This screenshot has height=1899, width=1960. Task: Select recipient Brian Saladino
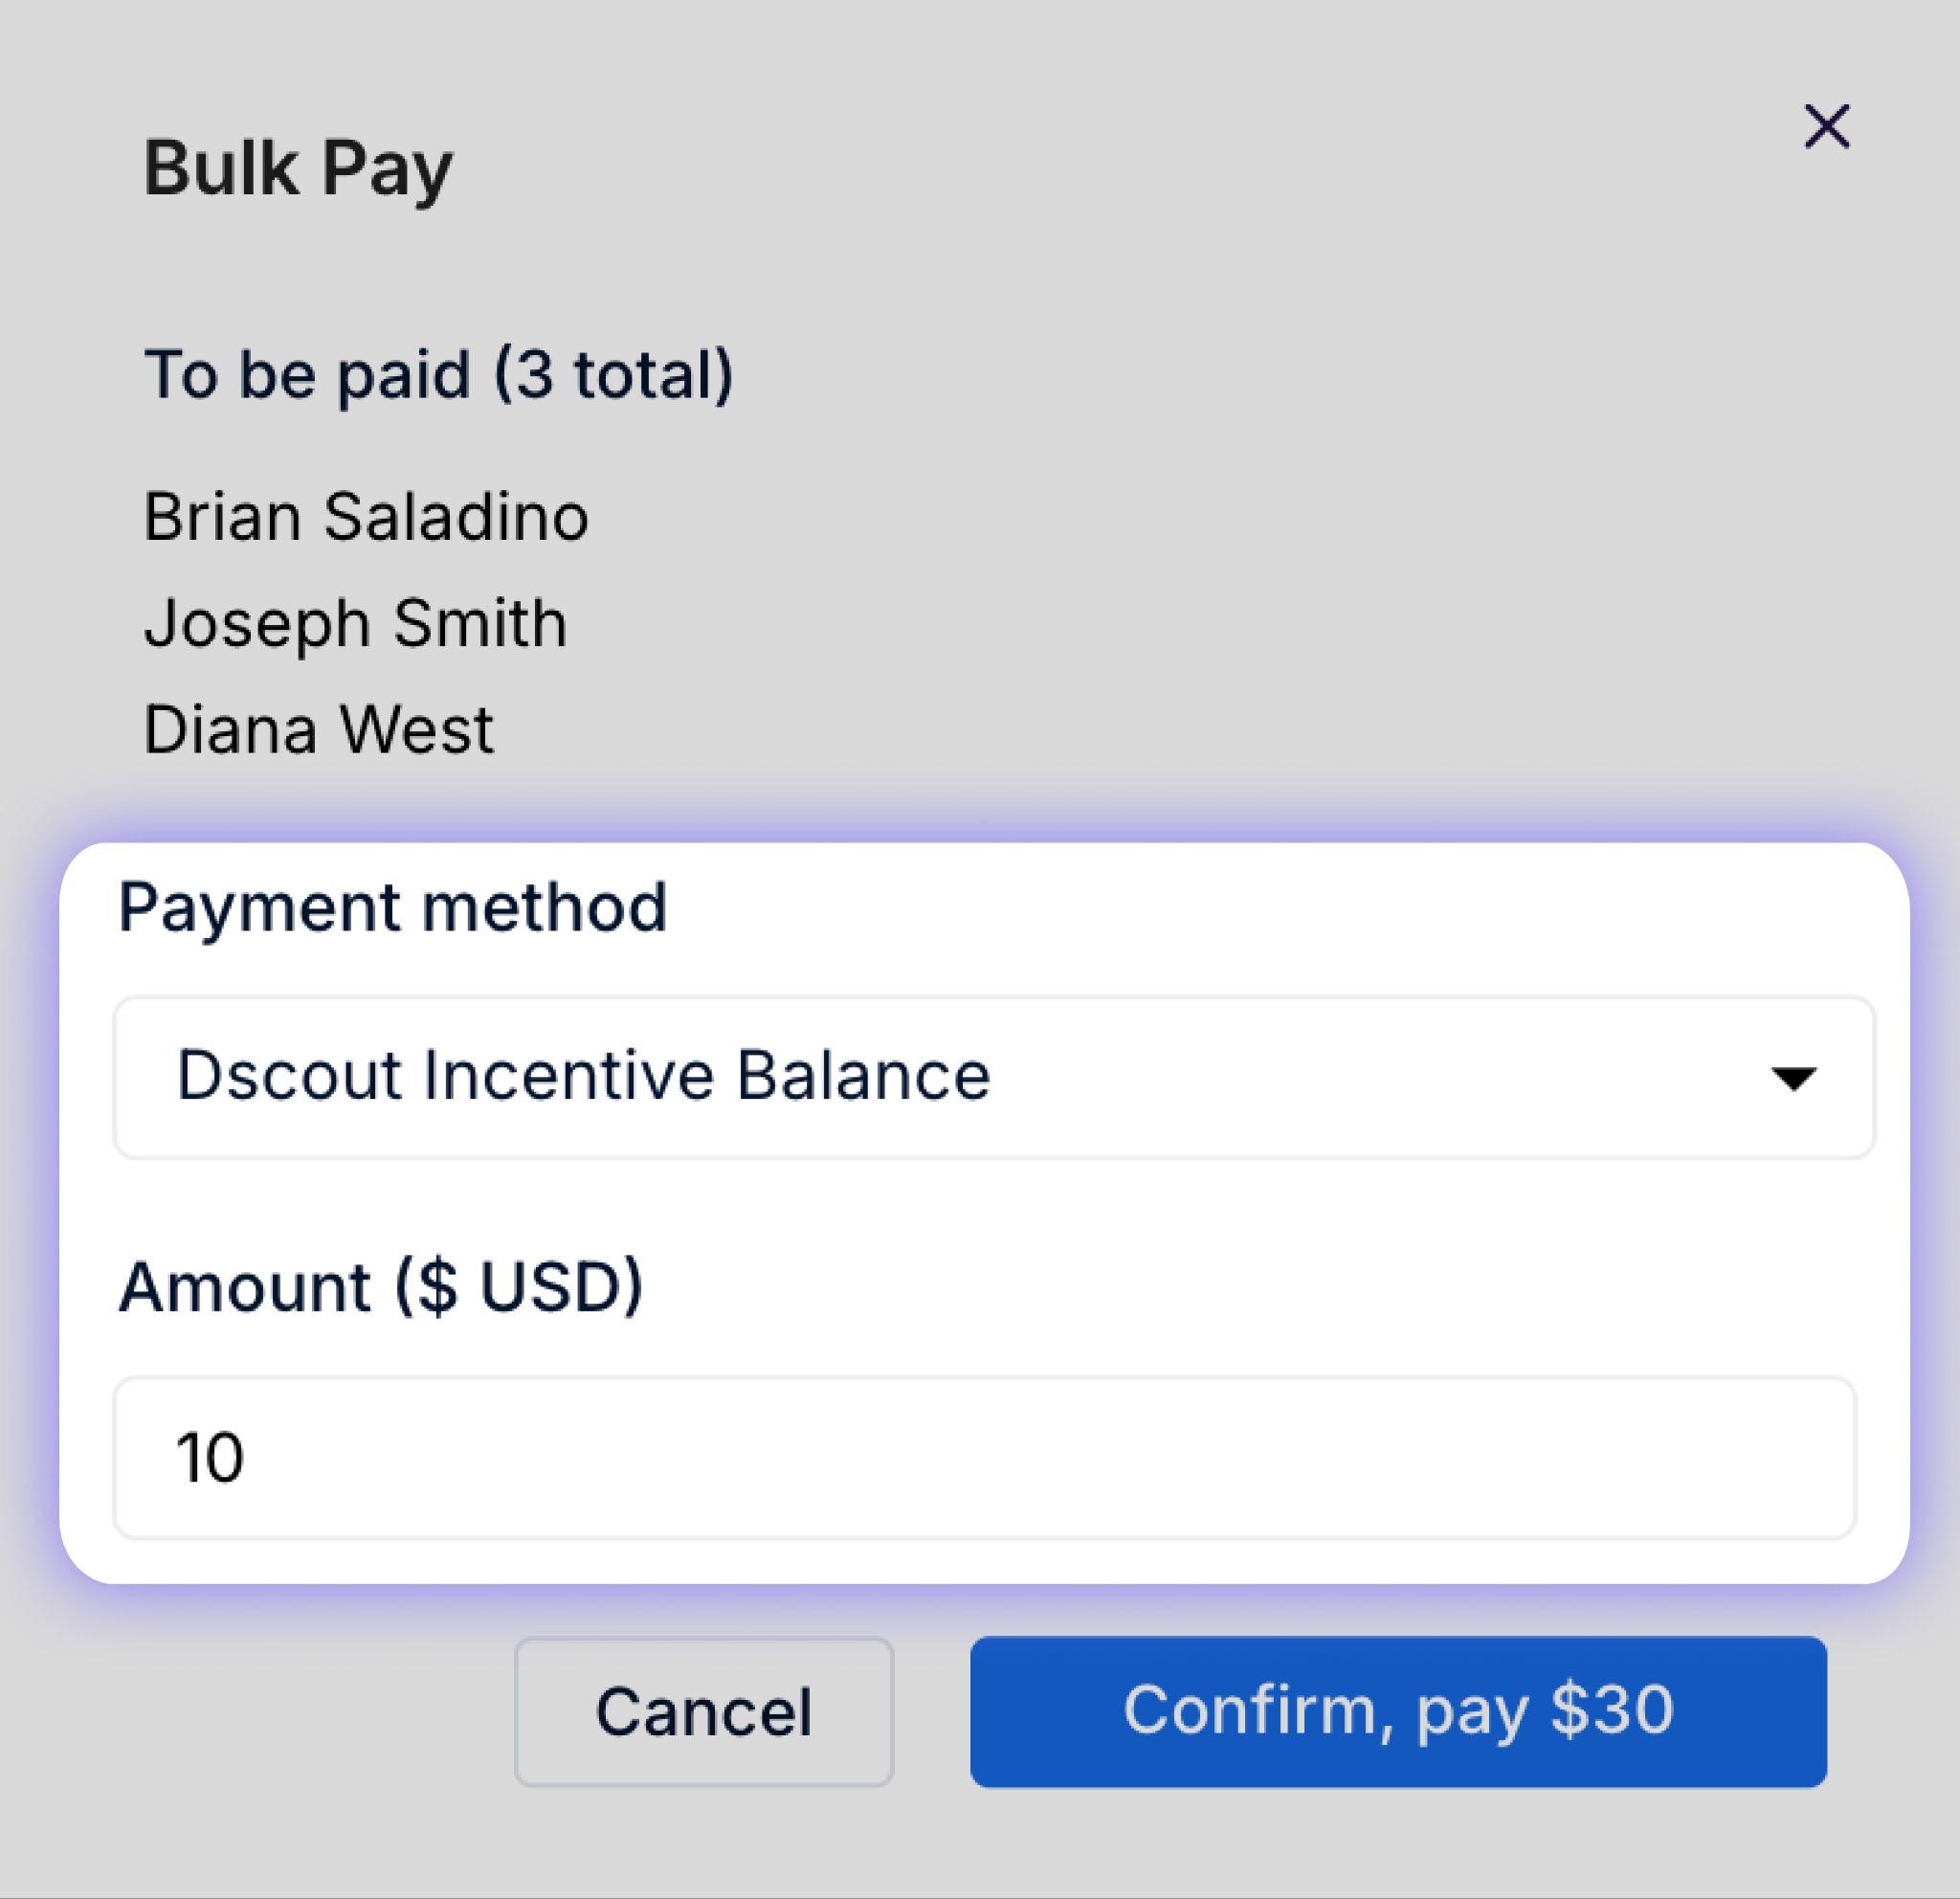(x=366, y=517)
